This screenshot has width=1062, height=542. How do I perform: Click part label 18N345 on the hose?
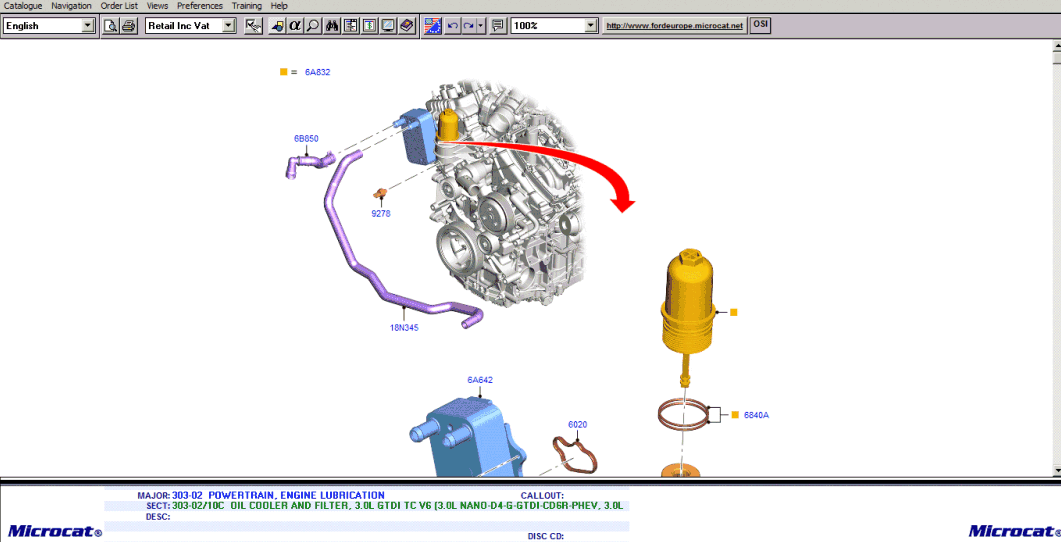pyautogui.click(x=404, y=327)
